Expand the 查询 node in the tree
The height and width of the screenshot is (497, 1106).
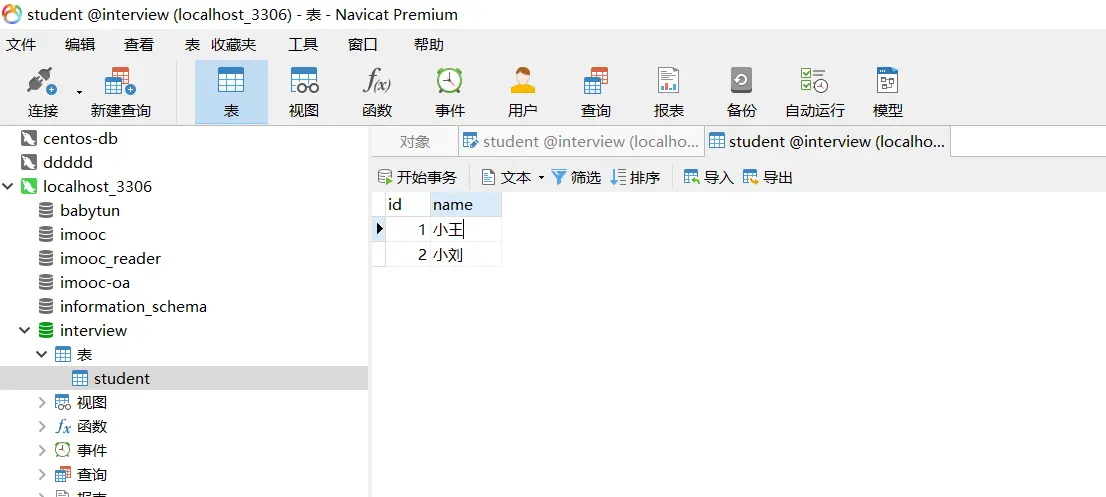[x=42, y=474]
